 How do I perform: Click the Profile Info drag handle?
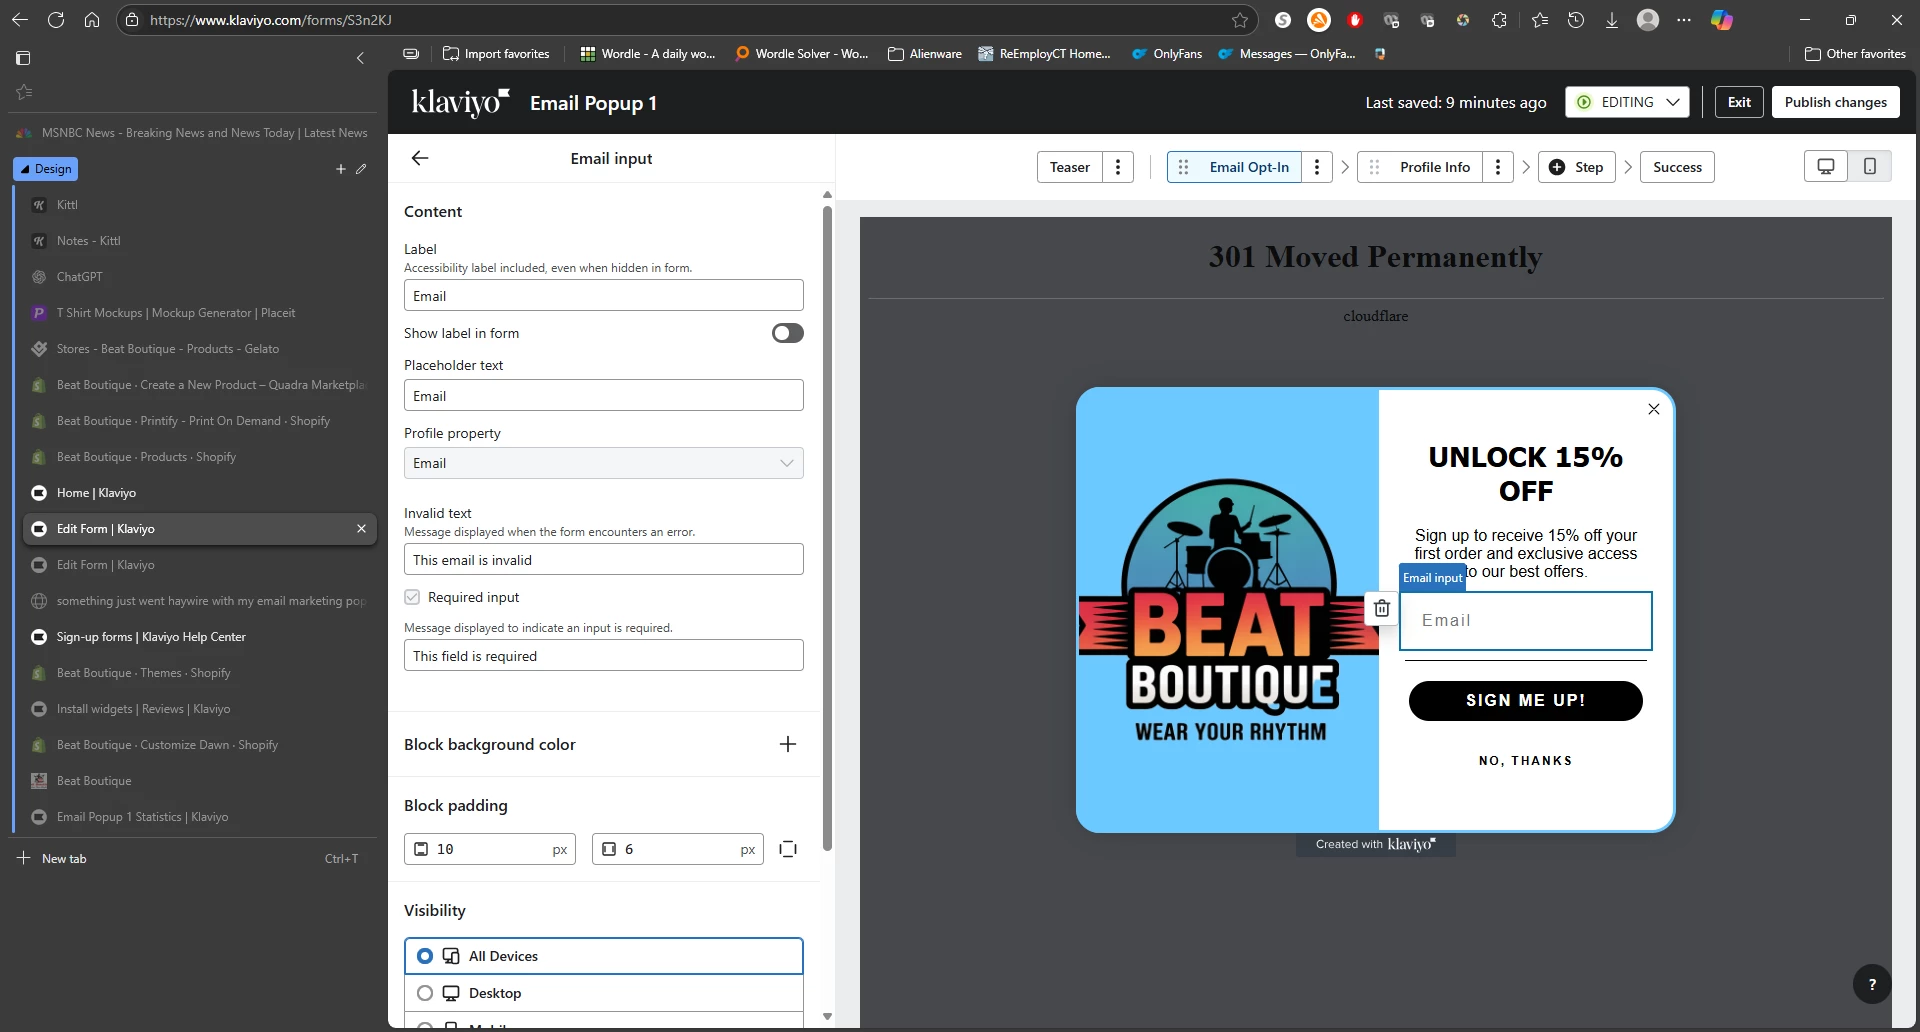click(1375, 167)
